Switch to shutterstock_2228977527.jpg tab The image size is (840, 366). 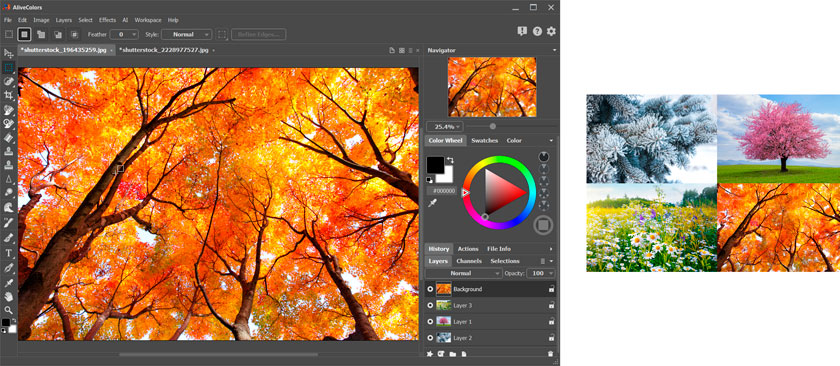click(x=163, y=50)
